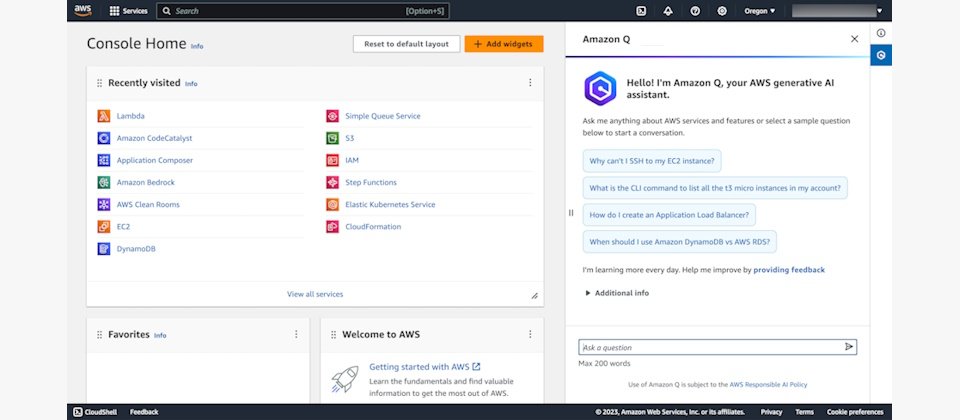Select the Application Load Balancer question

(x=669, y=215)
